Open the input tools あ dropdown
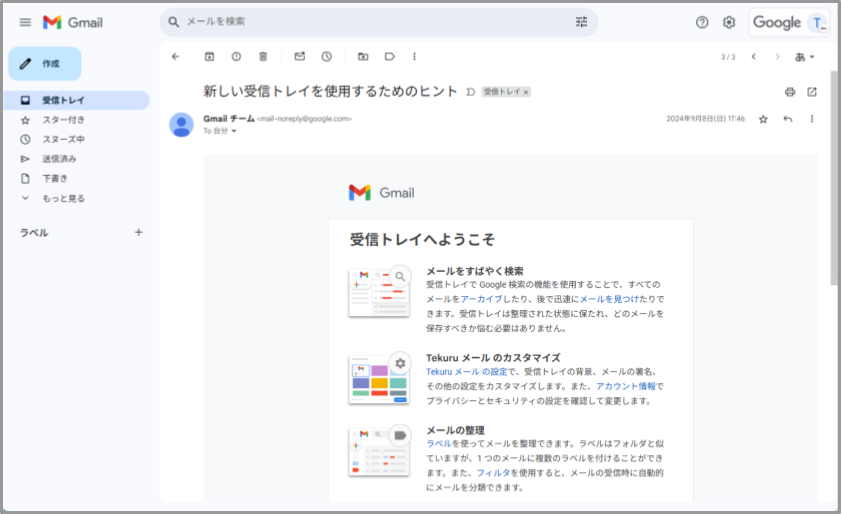This screenshot has width=842, height=514. point(804,56)
